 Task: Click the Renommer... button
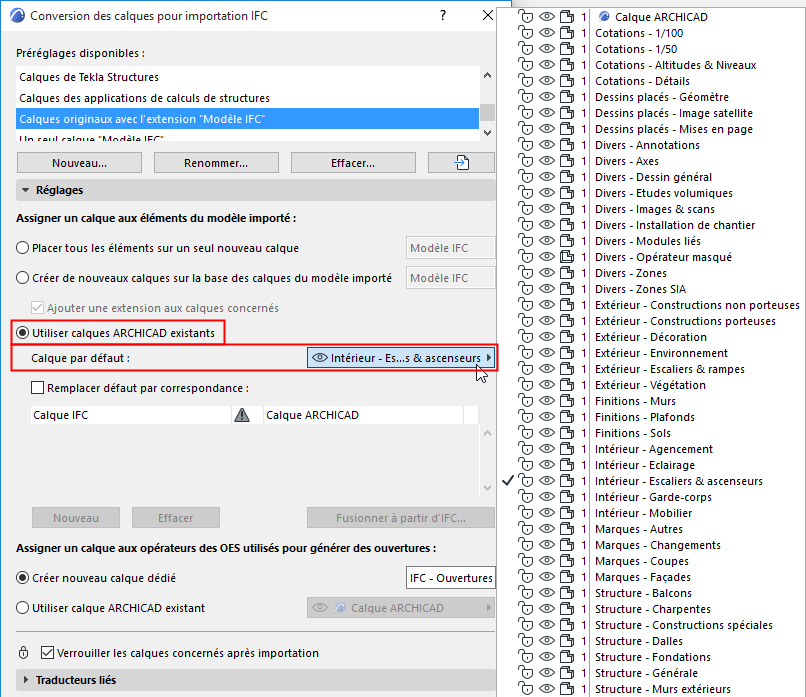(216, 163)
